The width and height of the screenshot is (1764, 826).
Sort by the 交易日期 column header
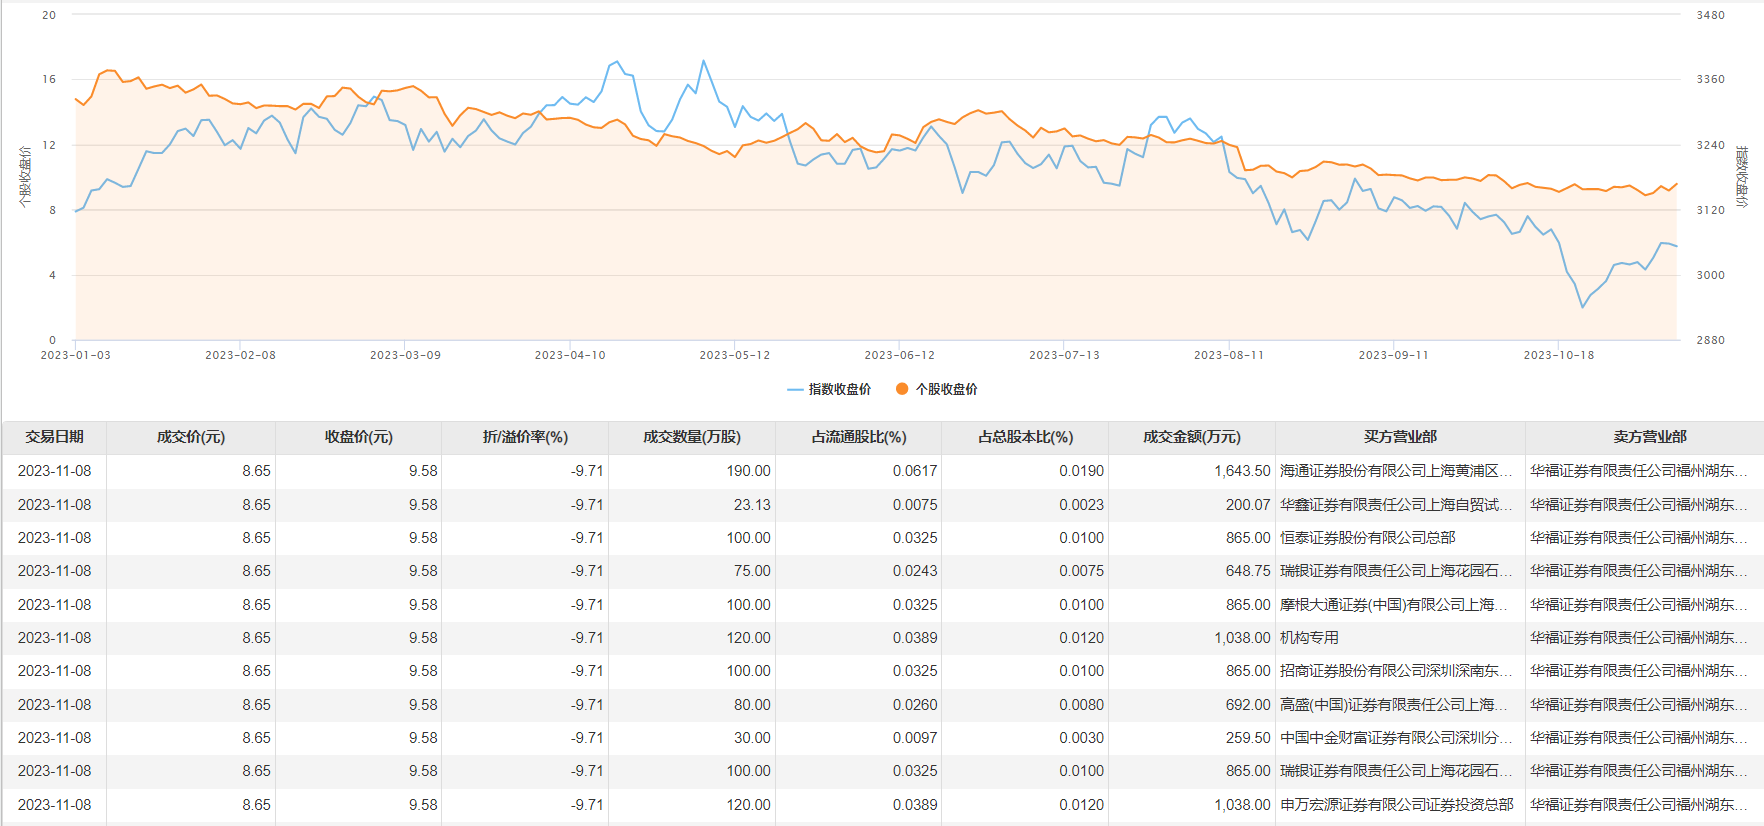coord(55,437)
